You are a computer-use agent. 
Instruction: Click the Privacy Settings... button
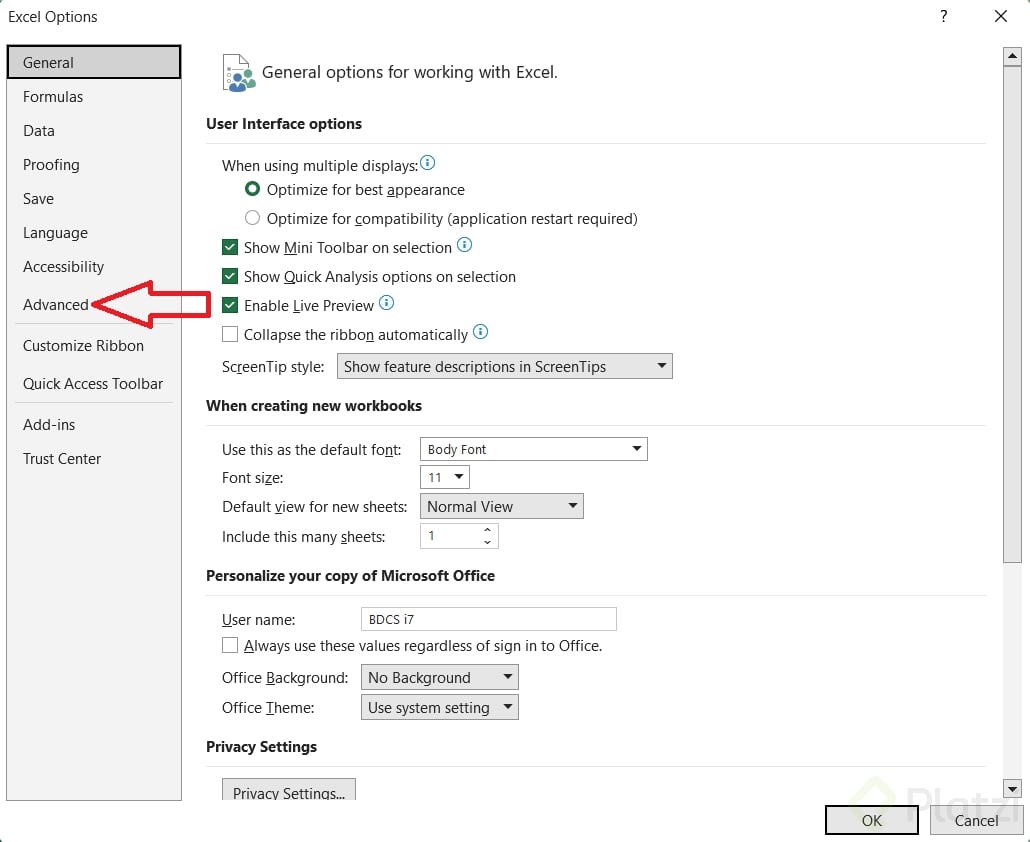coord(289,791)
